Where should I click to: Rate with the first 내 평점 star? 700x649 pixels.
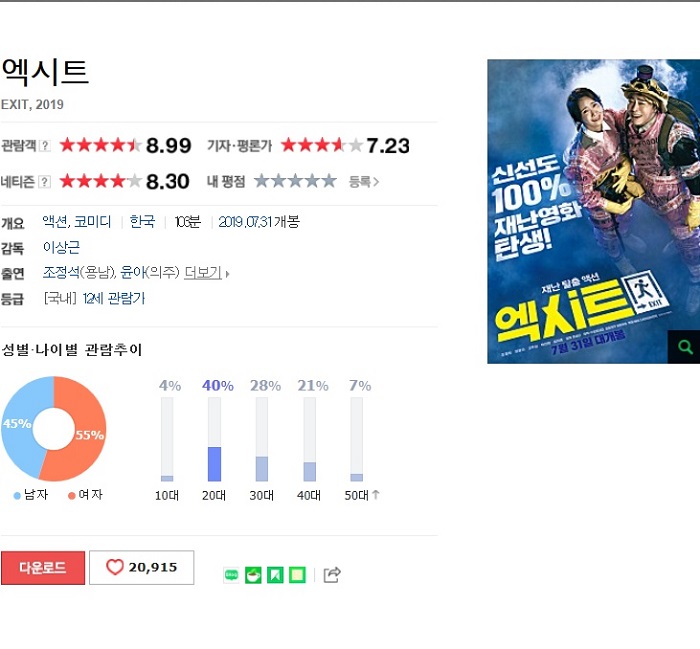tap(262, 181)
